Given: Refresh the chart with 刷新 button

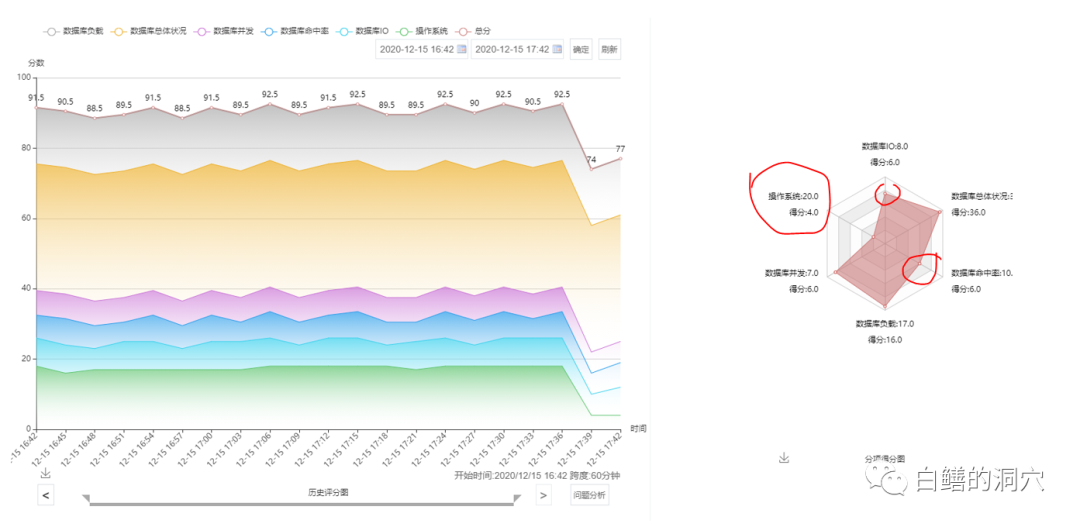Looking at the screenshot, I should point(610,49).
